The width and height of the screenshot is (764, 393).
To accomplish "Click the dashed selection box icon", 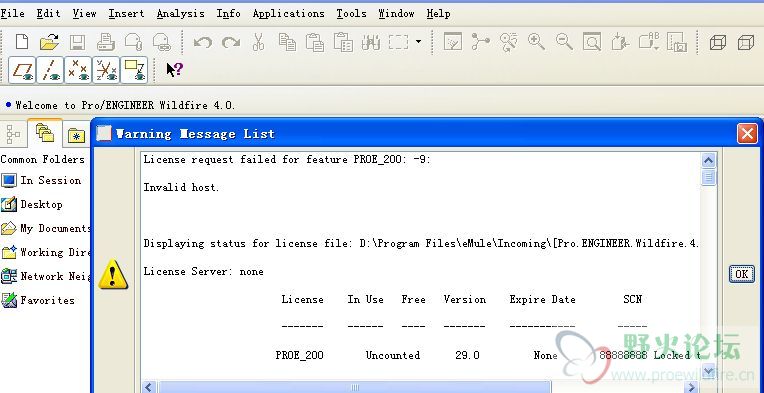I will tap(399, 42).
